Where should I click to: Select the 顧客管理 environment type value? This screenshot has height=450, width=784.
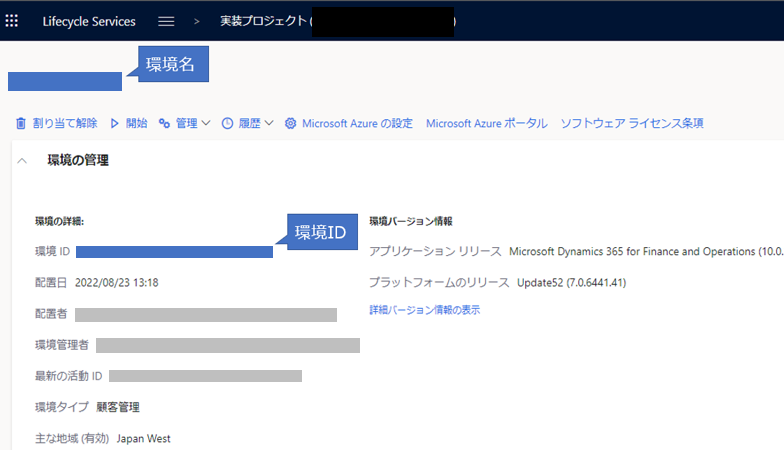118,407
